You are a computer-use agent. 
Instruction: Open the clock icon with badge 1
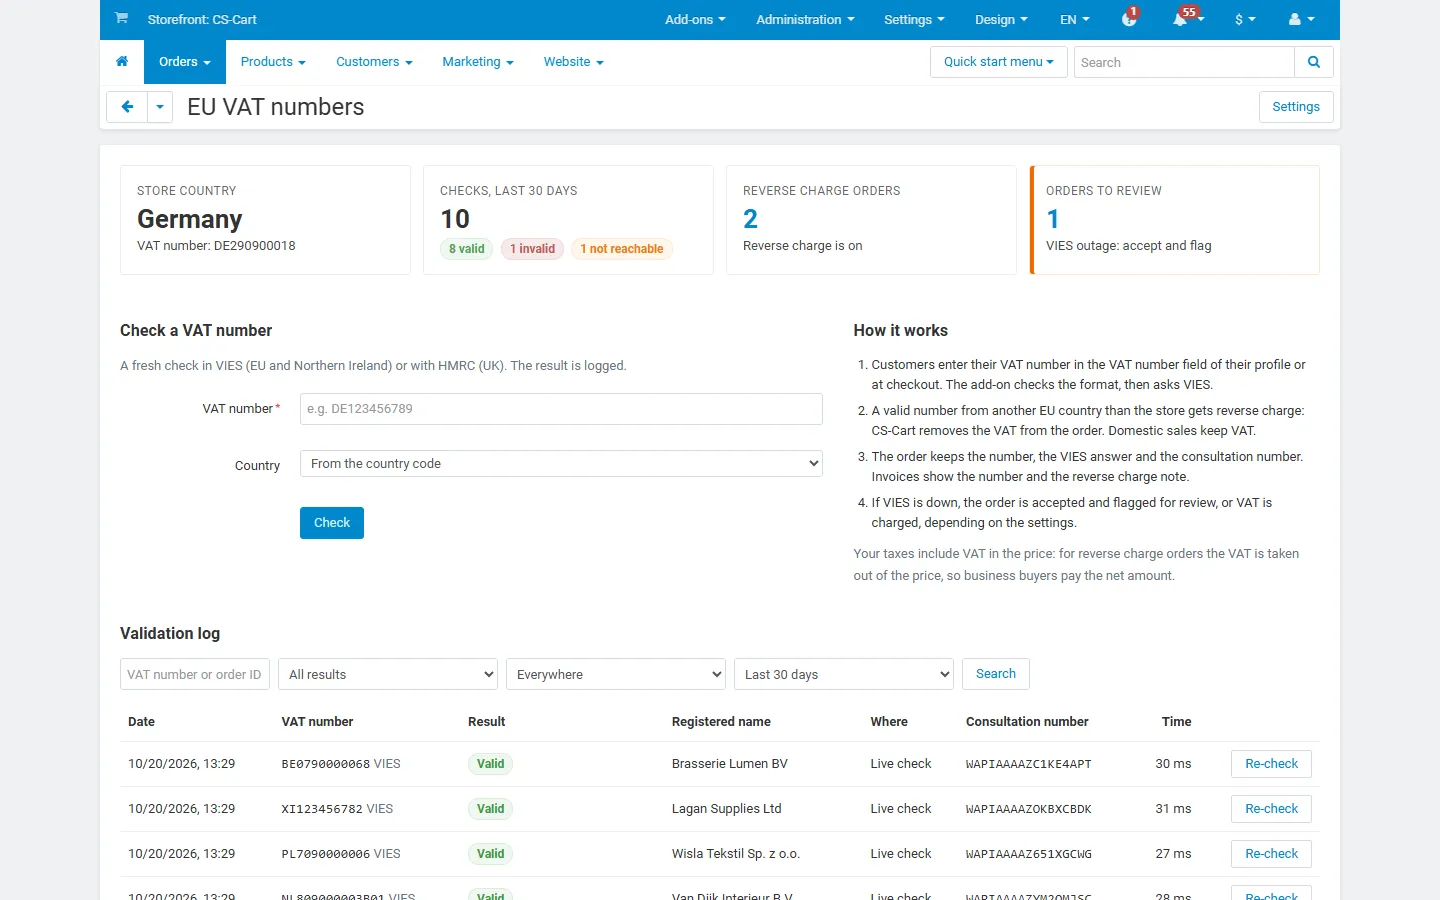(1130, 19)
